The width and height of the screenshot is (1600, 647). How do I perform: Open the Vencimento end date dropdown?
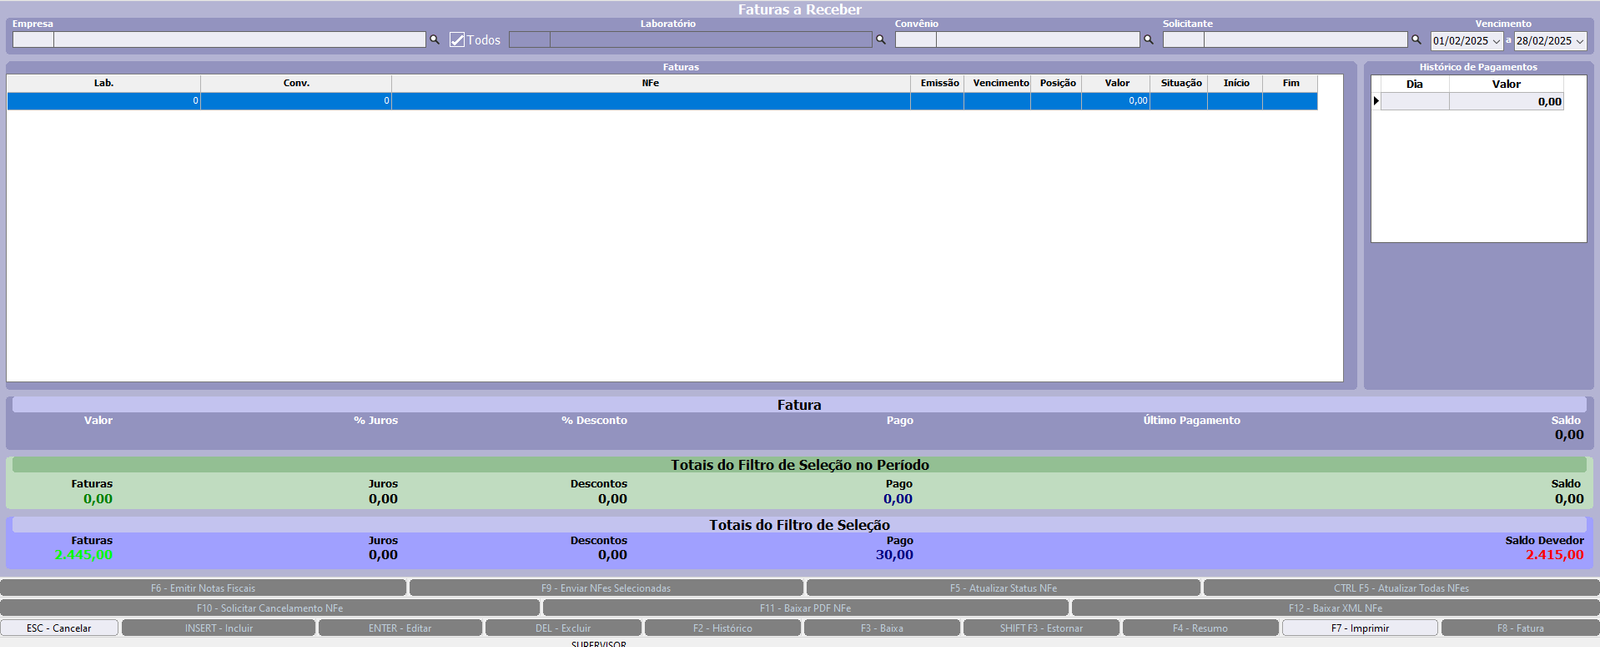(1579, 41)
